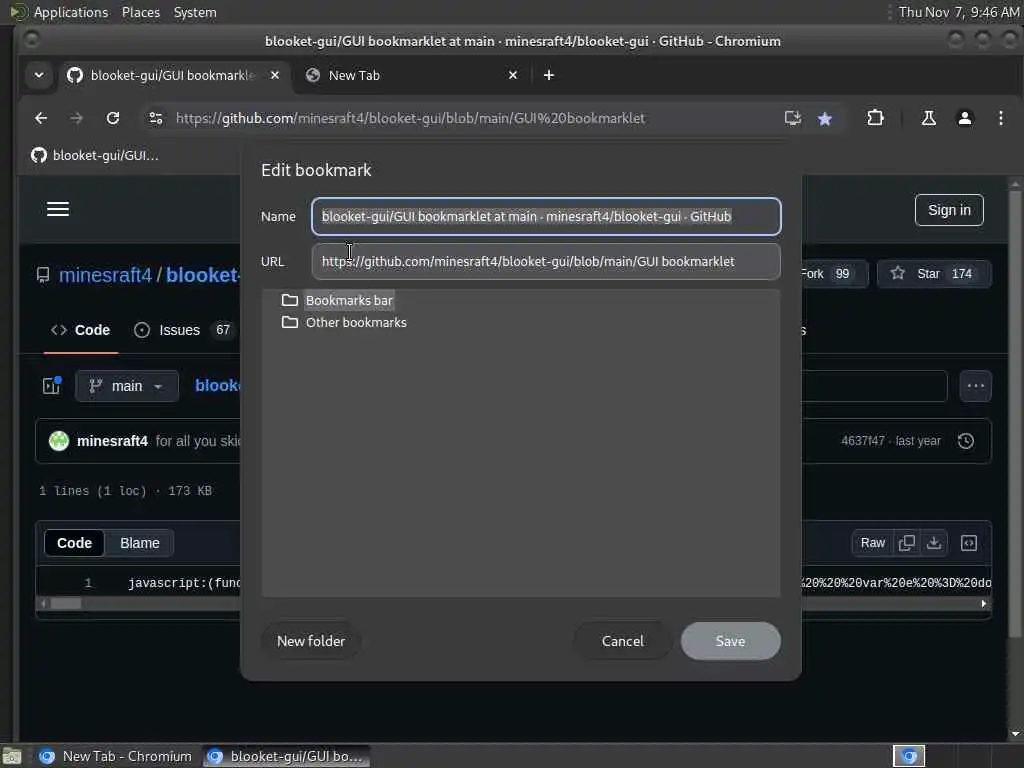Star the repository with Star 174 button
This screenshot has height=768, width=1024.
pyautogui.click(x=934, y=274)
